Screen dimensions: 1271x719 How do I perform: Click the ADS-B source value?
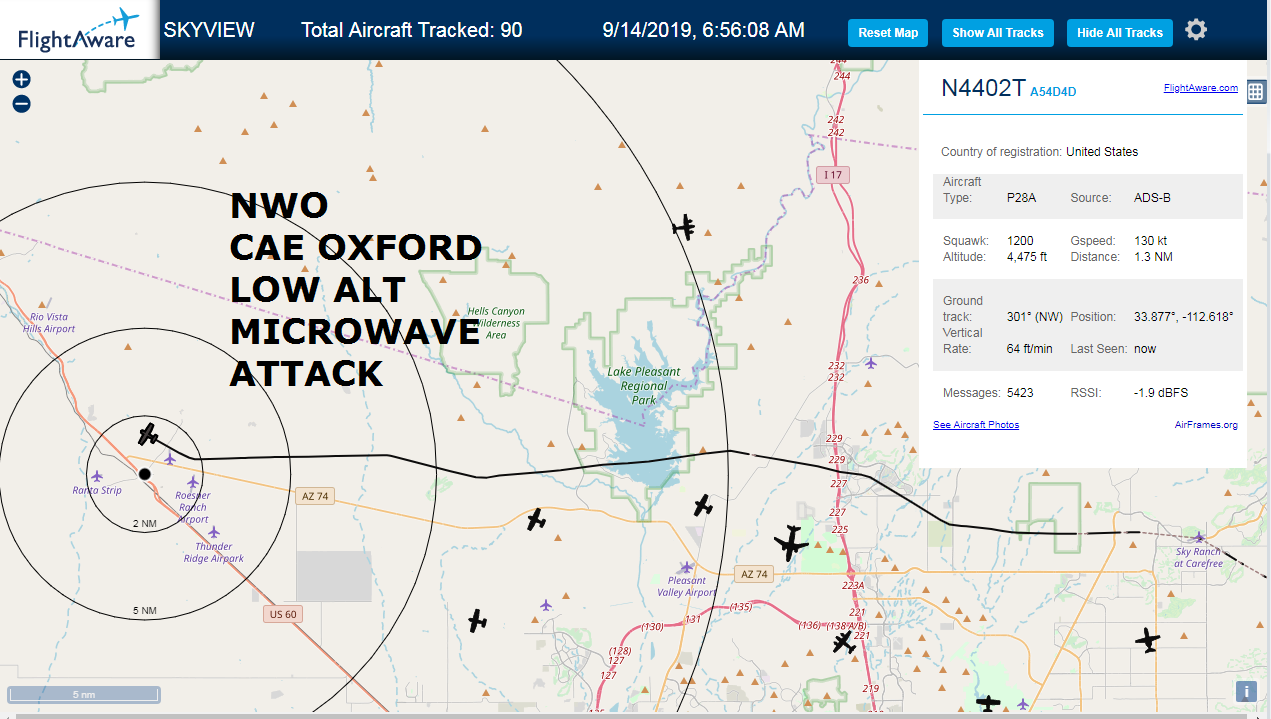click(x=1152, y=198)
